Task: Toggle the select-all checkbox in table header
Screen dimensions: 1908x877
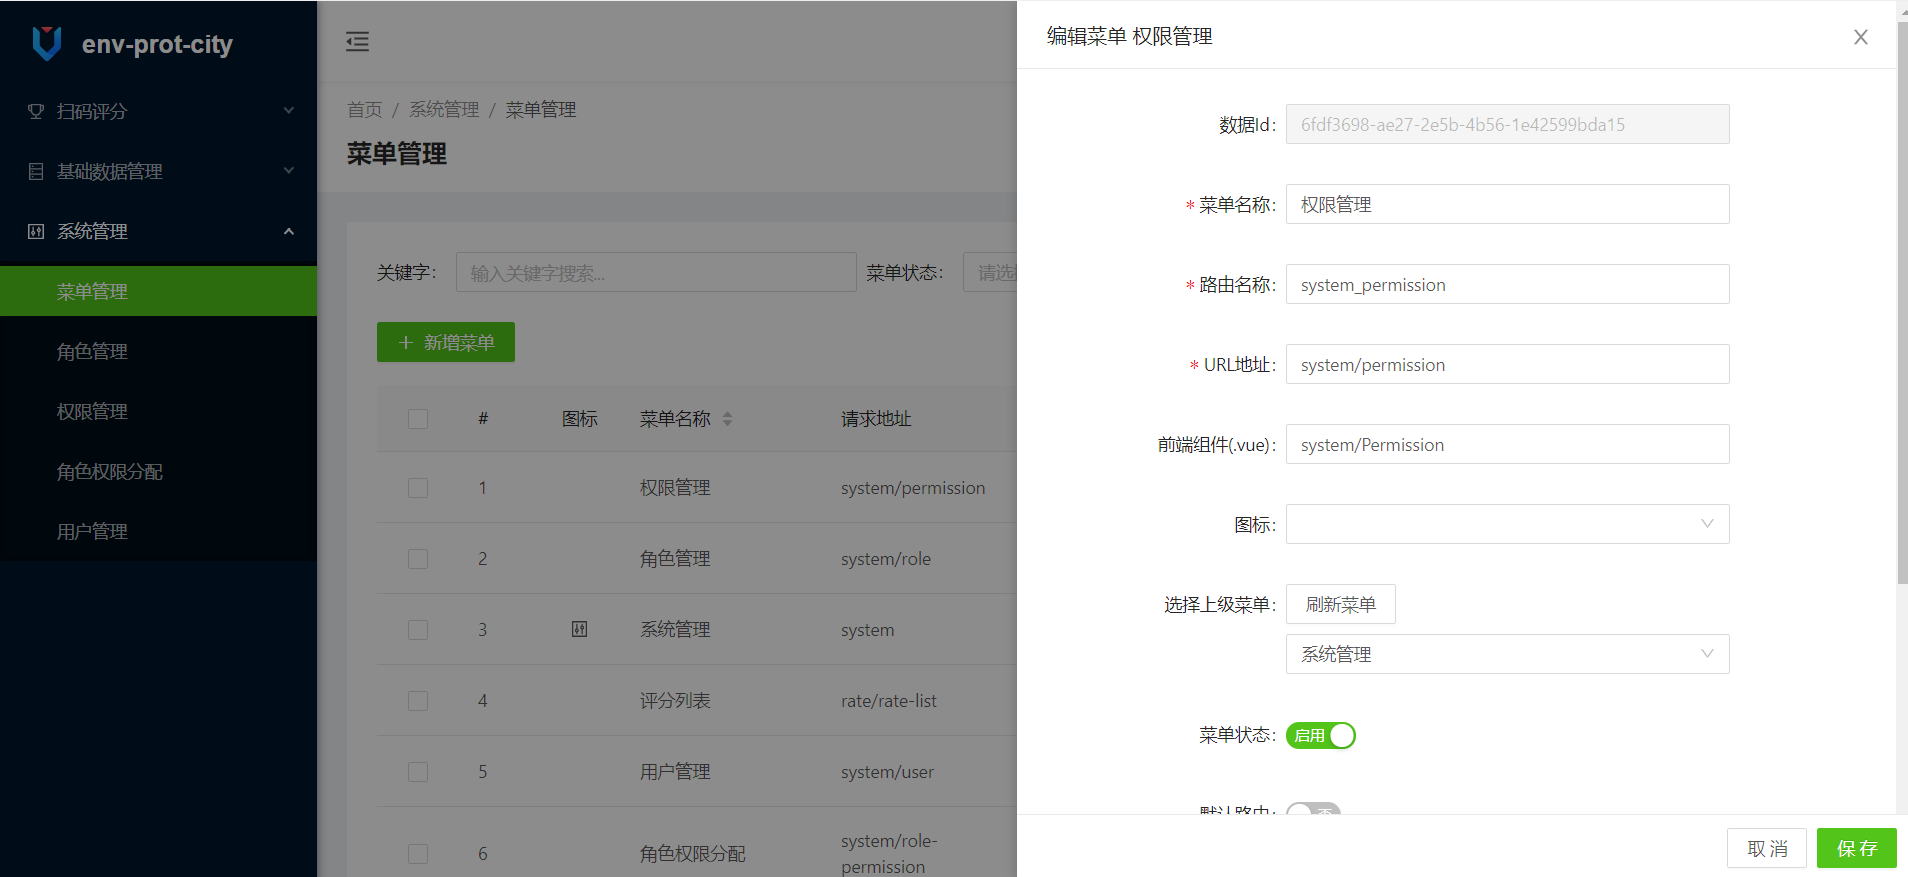Action: click(x=418, y=419)
